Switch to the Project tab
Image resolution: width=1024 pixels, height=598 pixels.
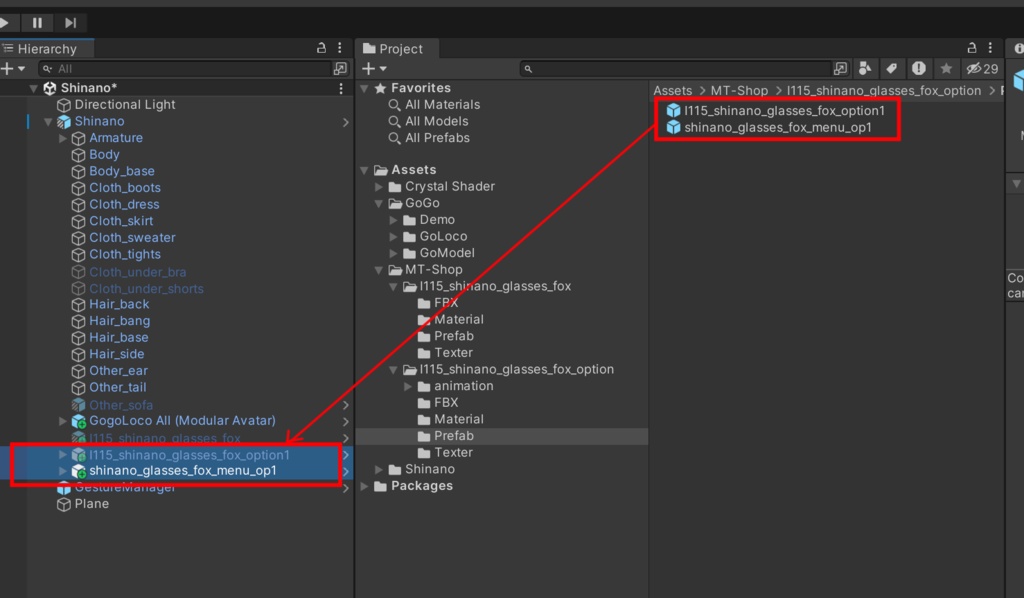point(397,49)
